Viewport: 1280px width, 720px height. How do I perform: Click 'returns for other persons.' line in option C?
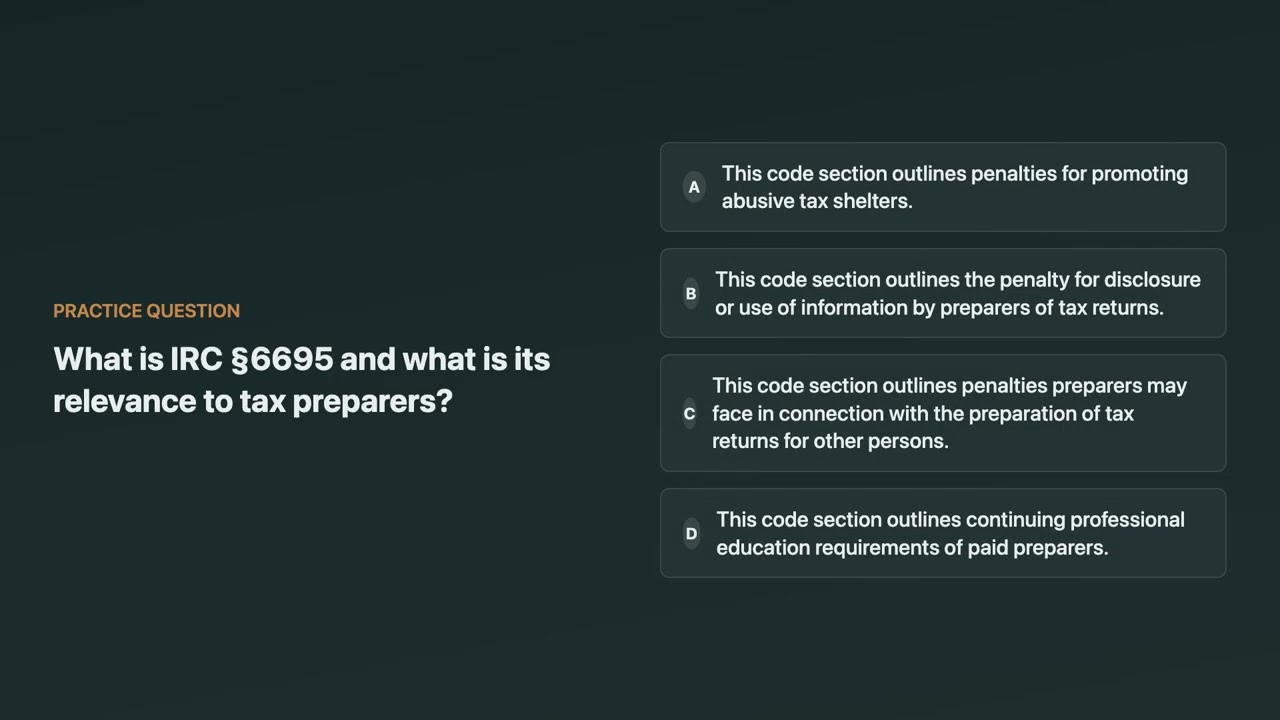pyautogui.click(x=830, y=441)
